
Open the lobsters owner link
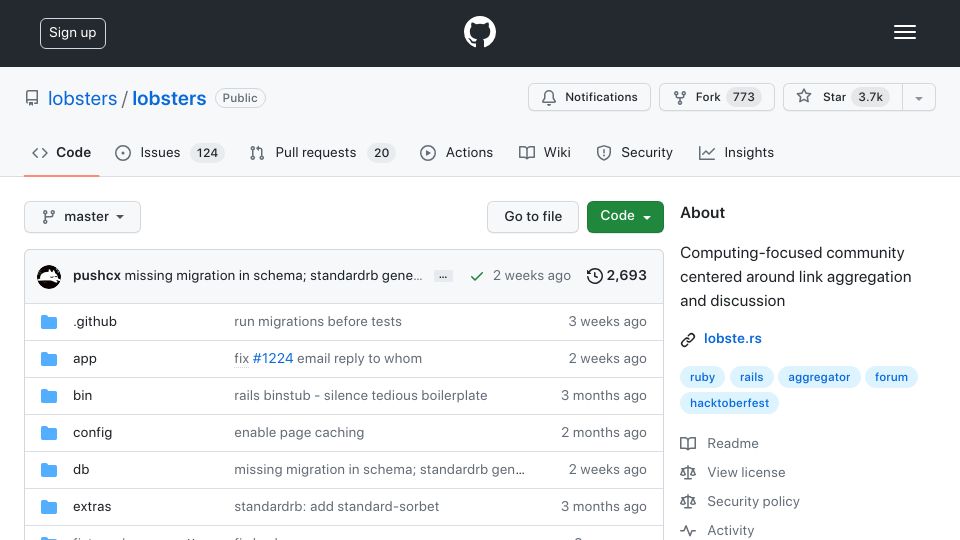[82, 98]
